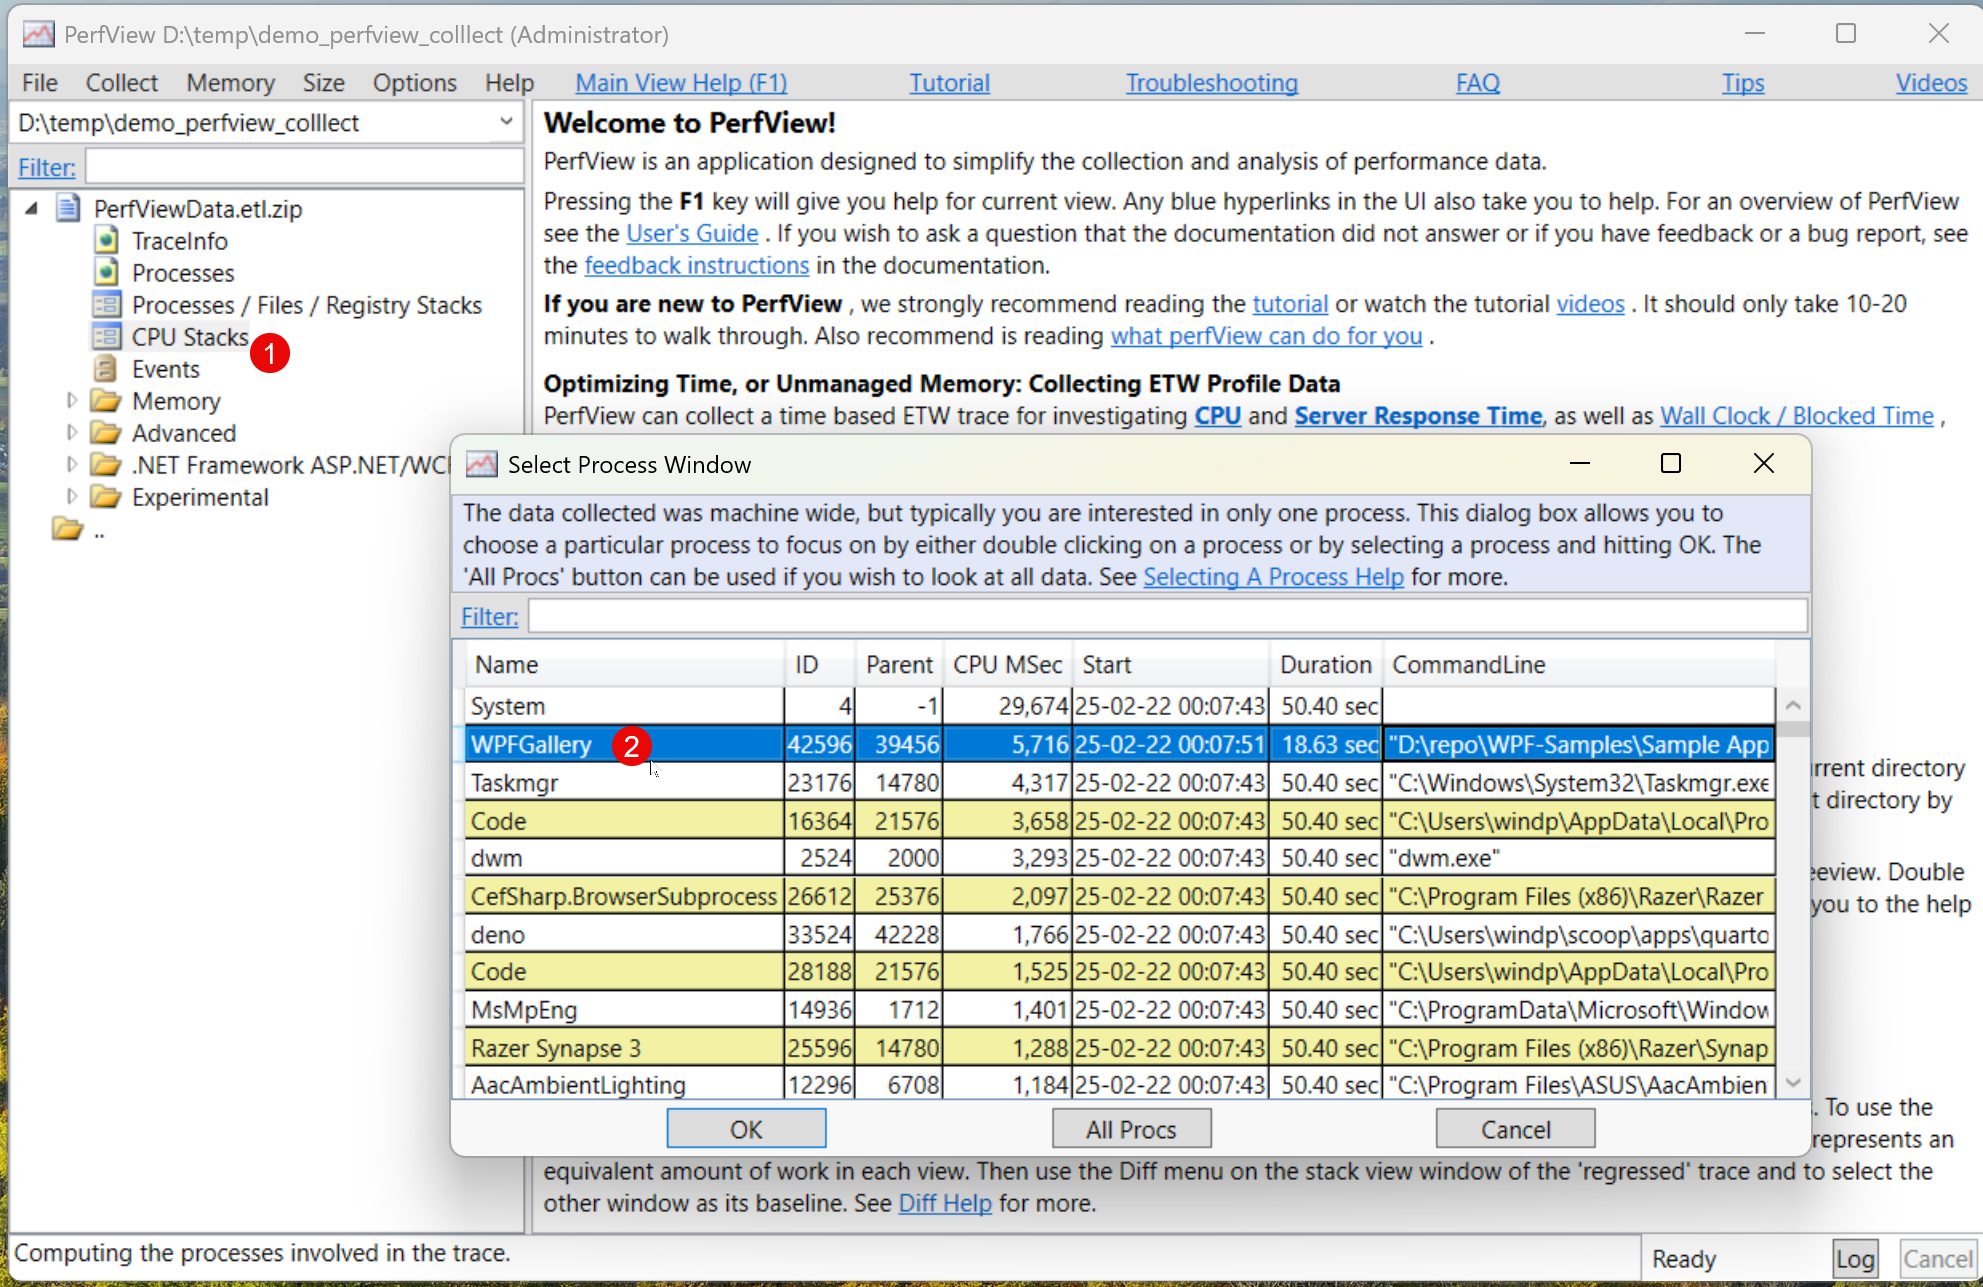Image resolution: width=1983 pixels, height=1287 pixels.
Task: Open the Help menu
Action: (x=509, y=82)
